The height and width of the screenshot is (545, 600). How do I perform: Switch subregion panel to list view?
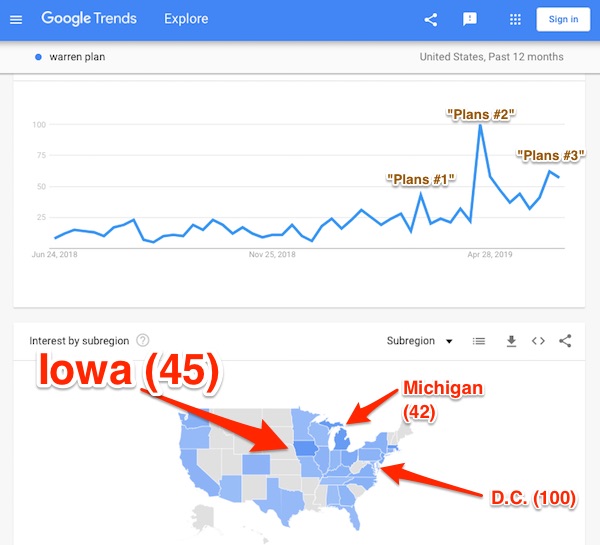[479, 341]
